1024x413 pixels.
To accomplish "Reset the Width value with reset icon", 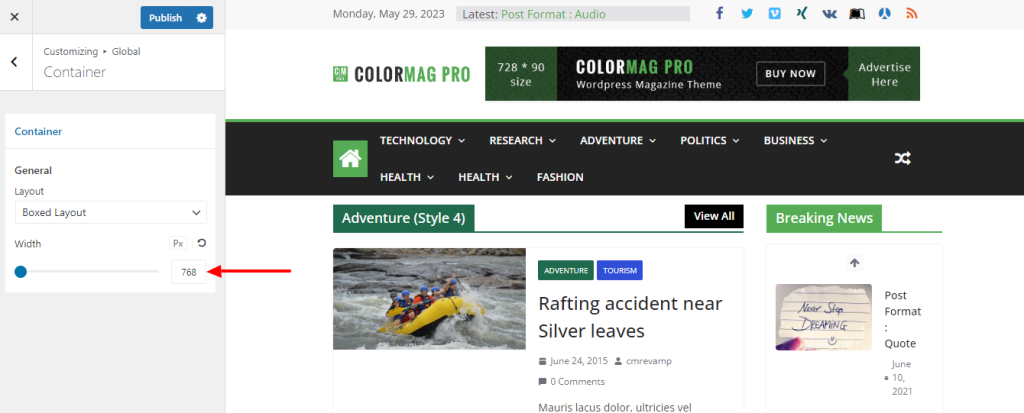I will 201,243.
